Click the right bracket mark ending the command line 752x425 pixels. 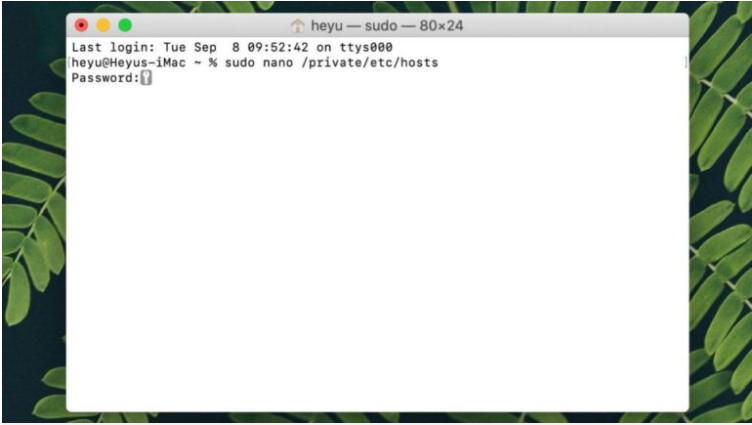coord(686,62)
